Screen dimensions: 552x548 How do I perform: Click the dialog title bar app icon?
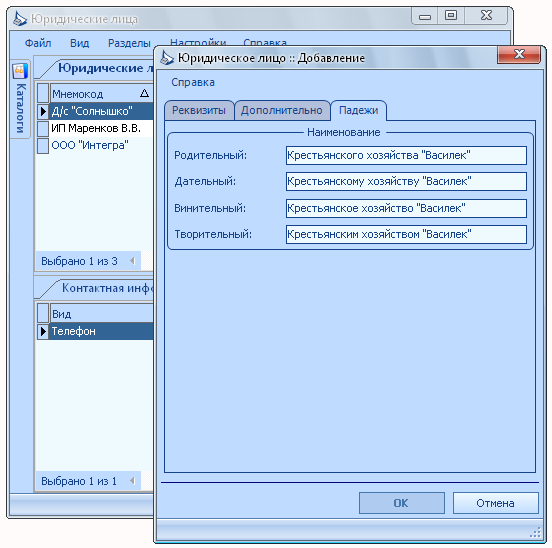pyautogui.click(x=167, y=58)
